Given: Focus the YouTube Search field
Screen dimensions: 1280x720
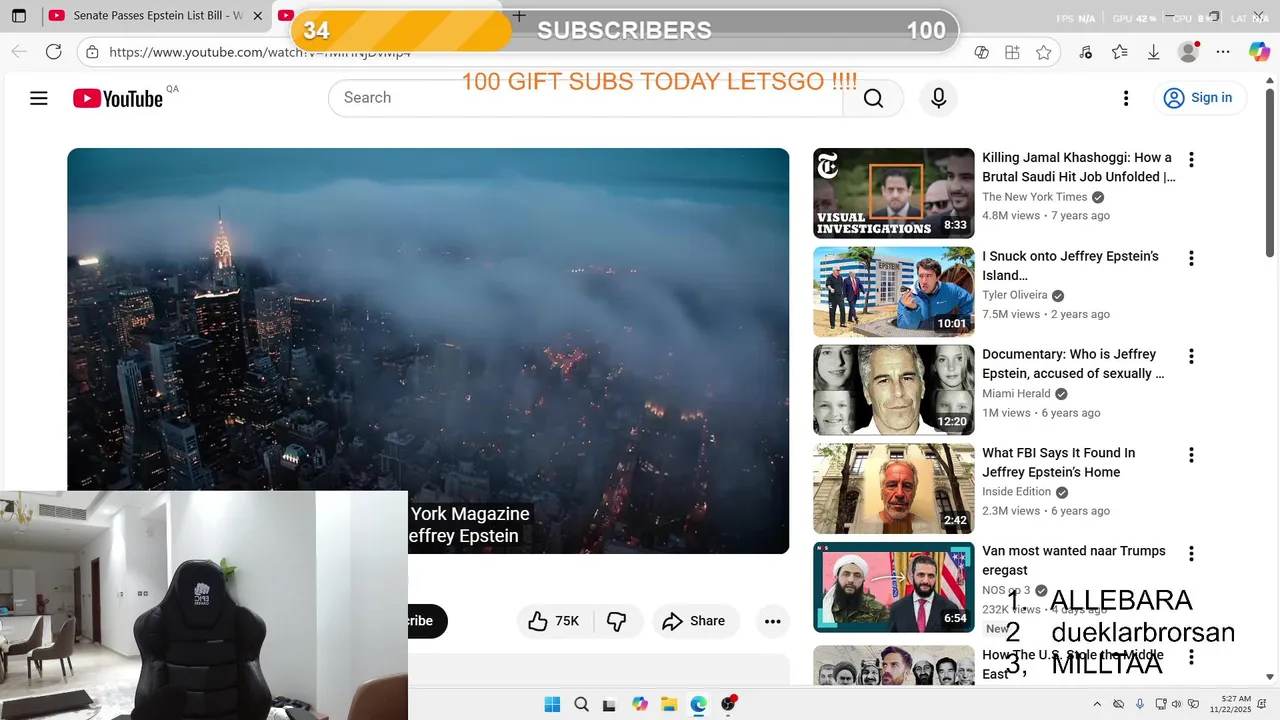Looking at the screenshot, I should tap(585, 98).
